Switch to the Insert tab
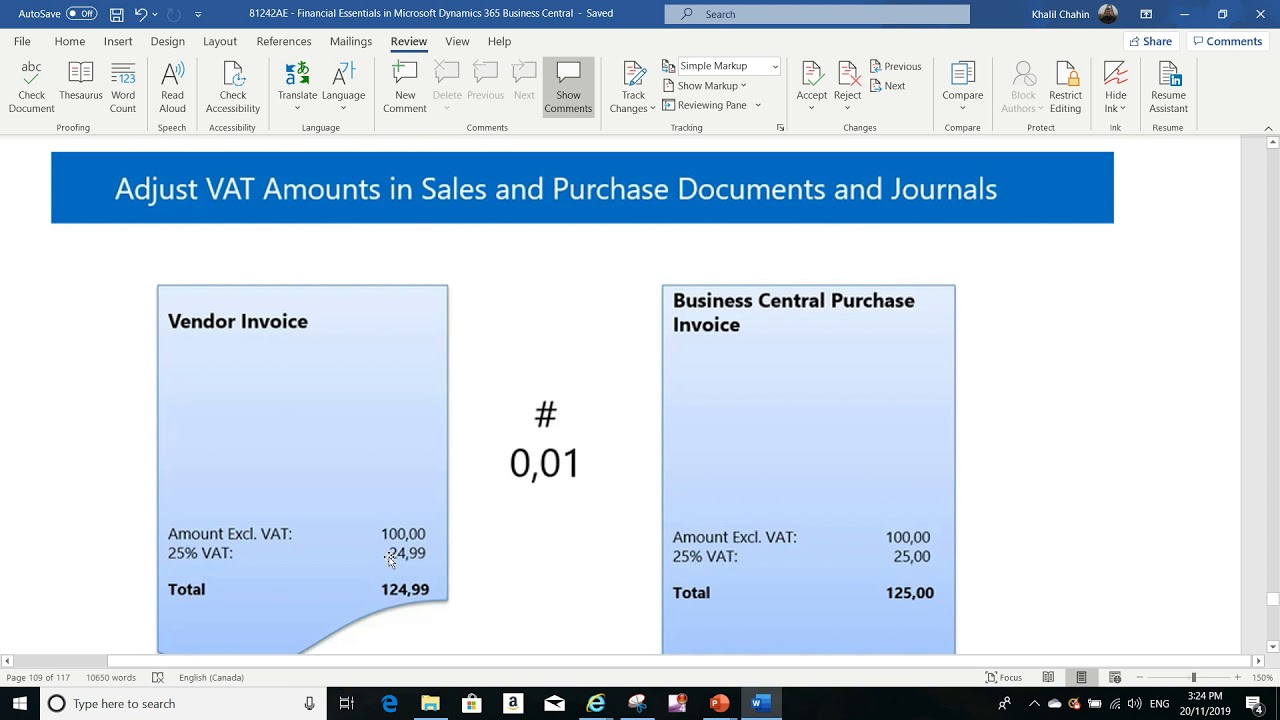 click(x=118, y=41)
